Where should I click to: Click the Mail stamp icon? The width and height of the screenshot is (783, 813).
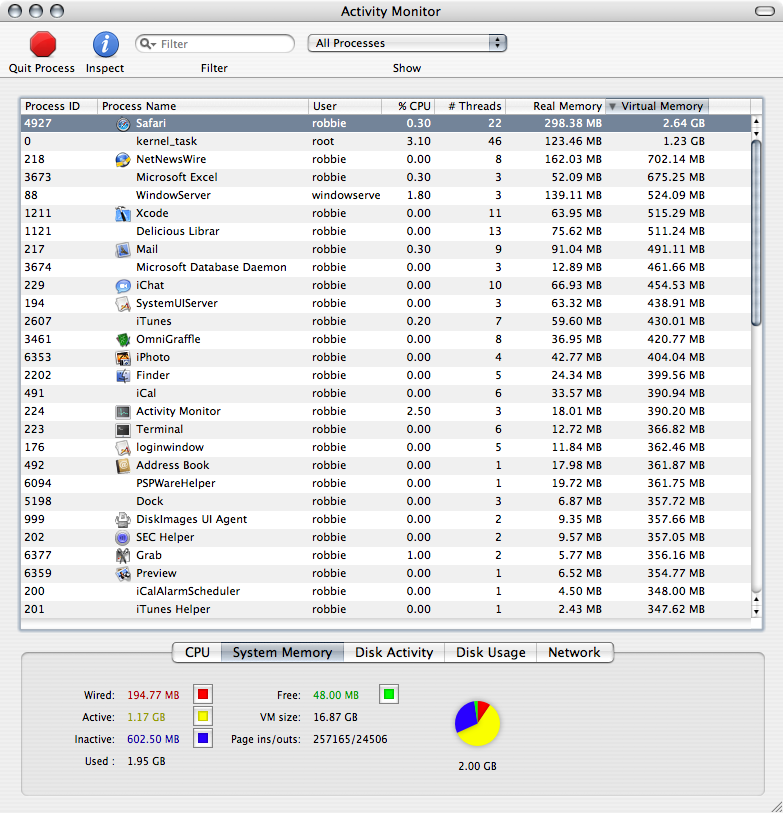coord(123,249)
